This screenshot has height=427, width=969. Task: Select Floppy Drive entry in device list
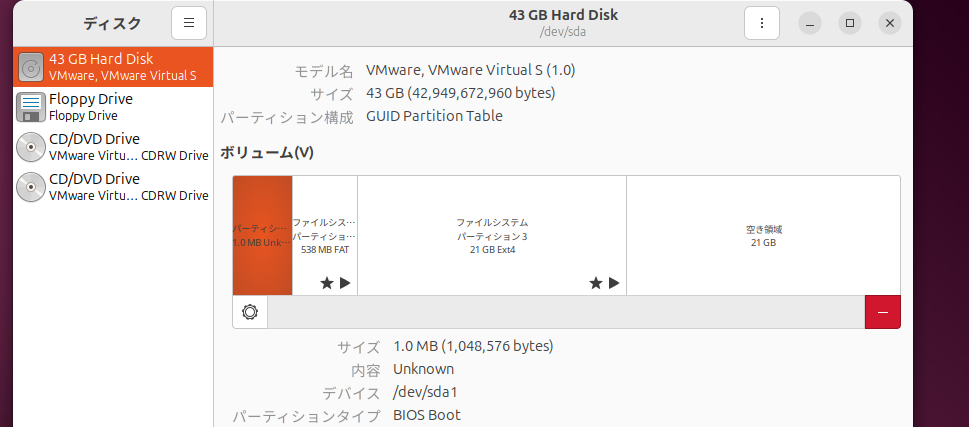pos(113,107)
